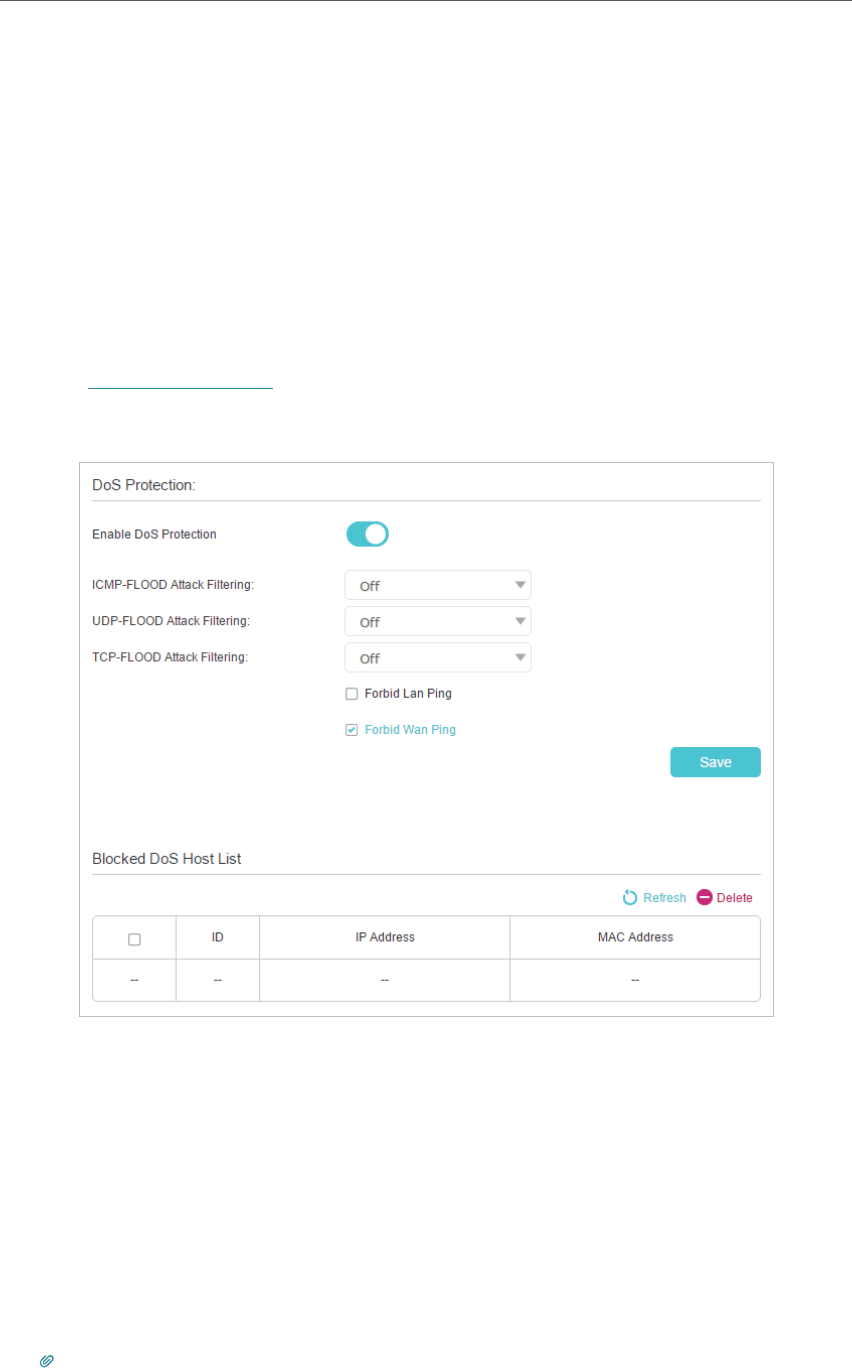Click the Save button

coord(715,762)
